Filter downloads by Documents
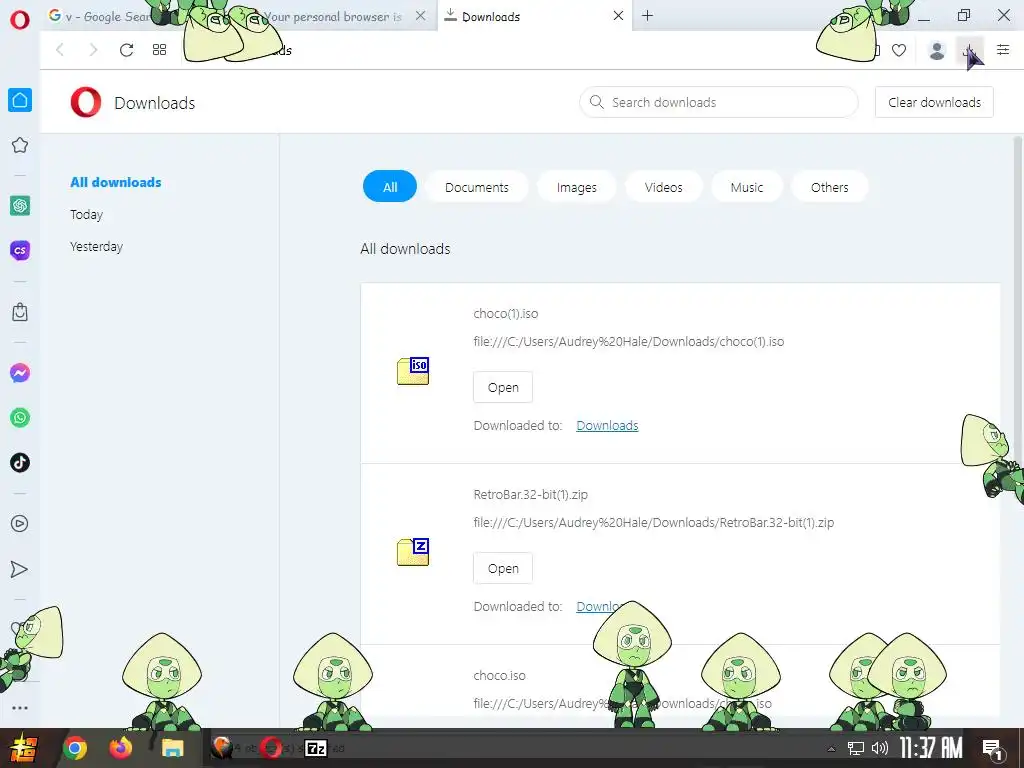The width and height of the screenshot is (1024, 768). pos(477,187)
